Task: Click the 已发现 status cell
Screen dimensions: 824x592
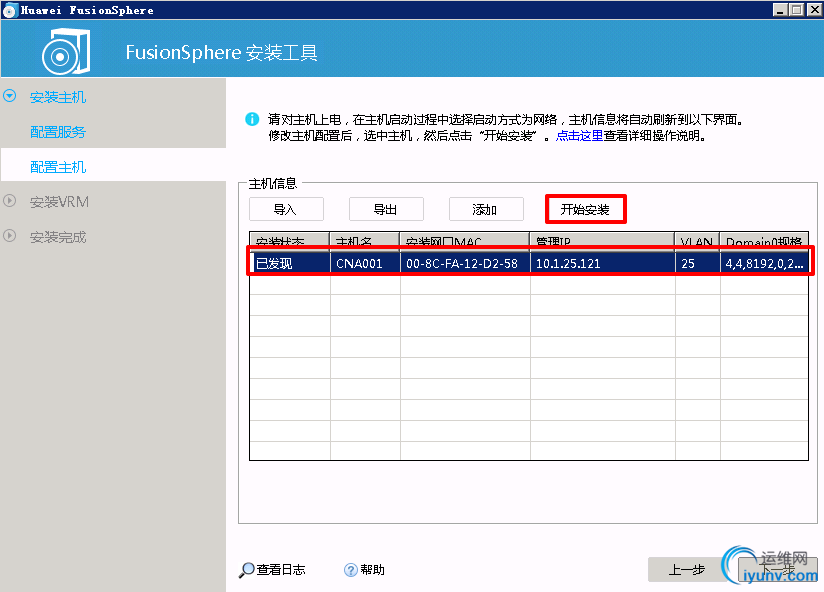Action: tap(290, 263)
